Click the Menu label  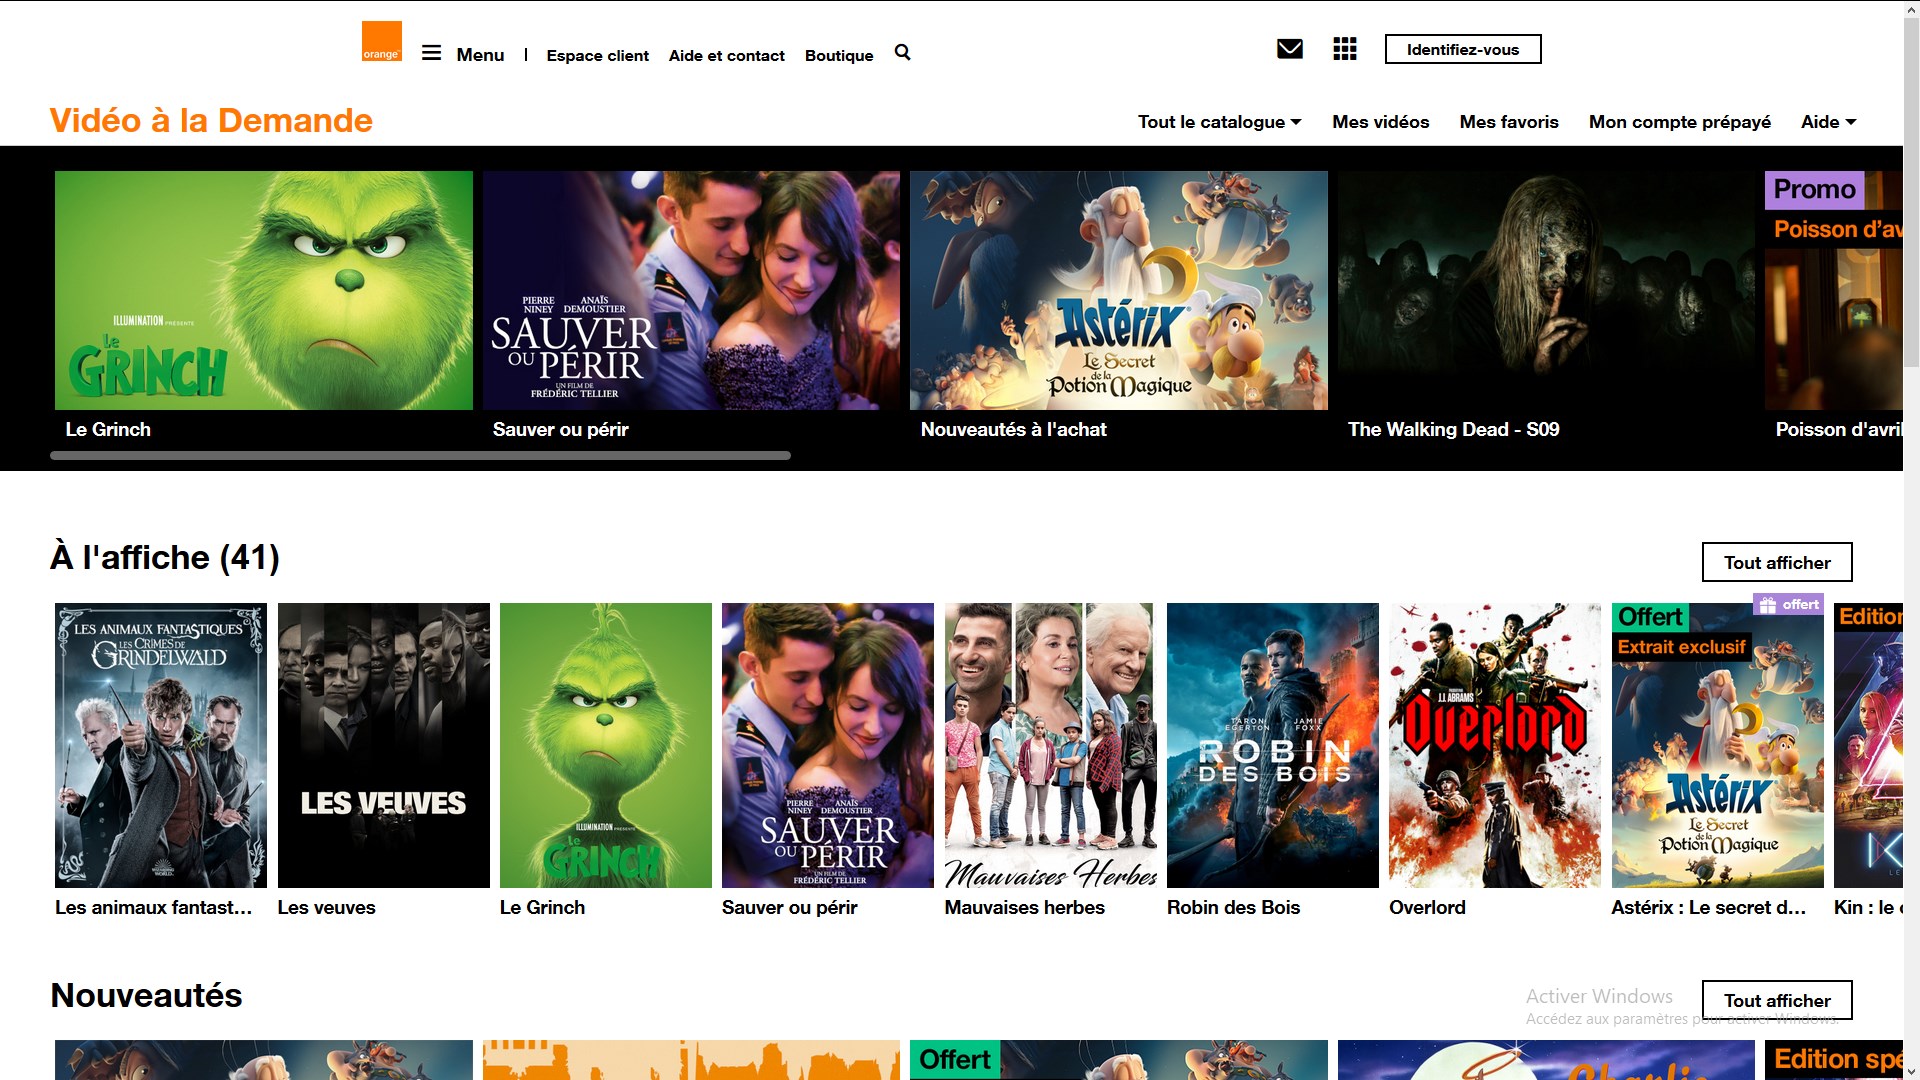pos(480,54)
